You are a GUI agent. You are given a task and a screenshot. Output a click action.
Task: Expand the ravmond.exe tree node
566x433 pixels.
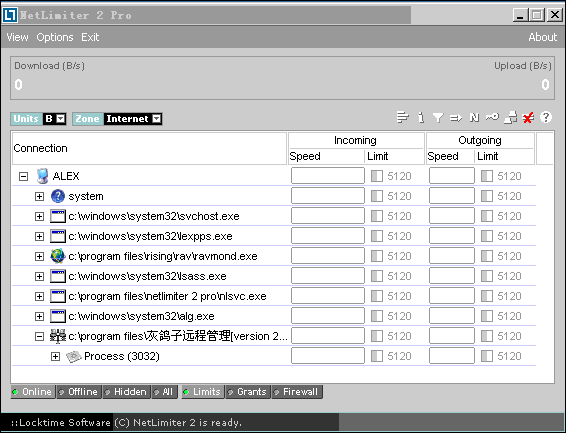39,256
